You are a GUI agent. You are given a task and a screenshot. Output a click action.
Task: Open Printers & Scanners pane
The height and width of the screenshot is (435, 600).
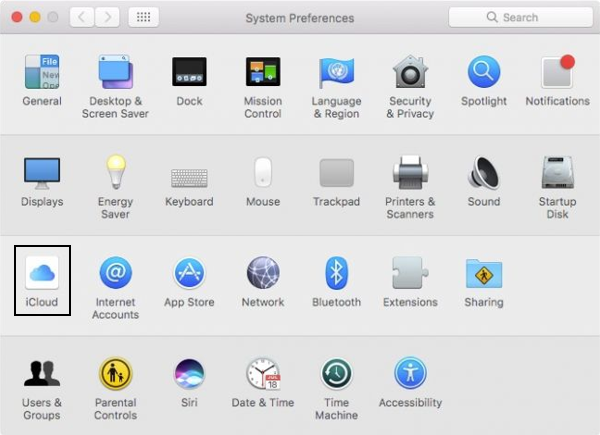410,187
